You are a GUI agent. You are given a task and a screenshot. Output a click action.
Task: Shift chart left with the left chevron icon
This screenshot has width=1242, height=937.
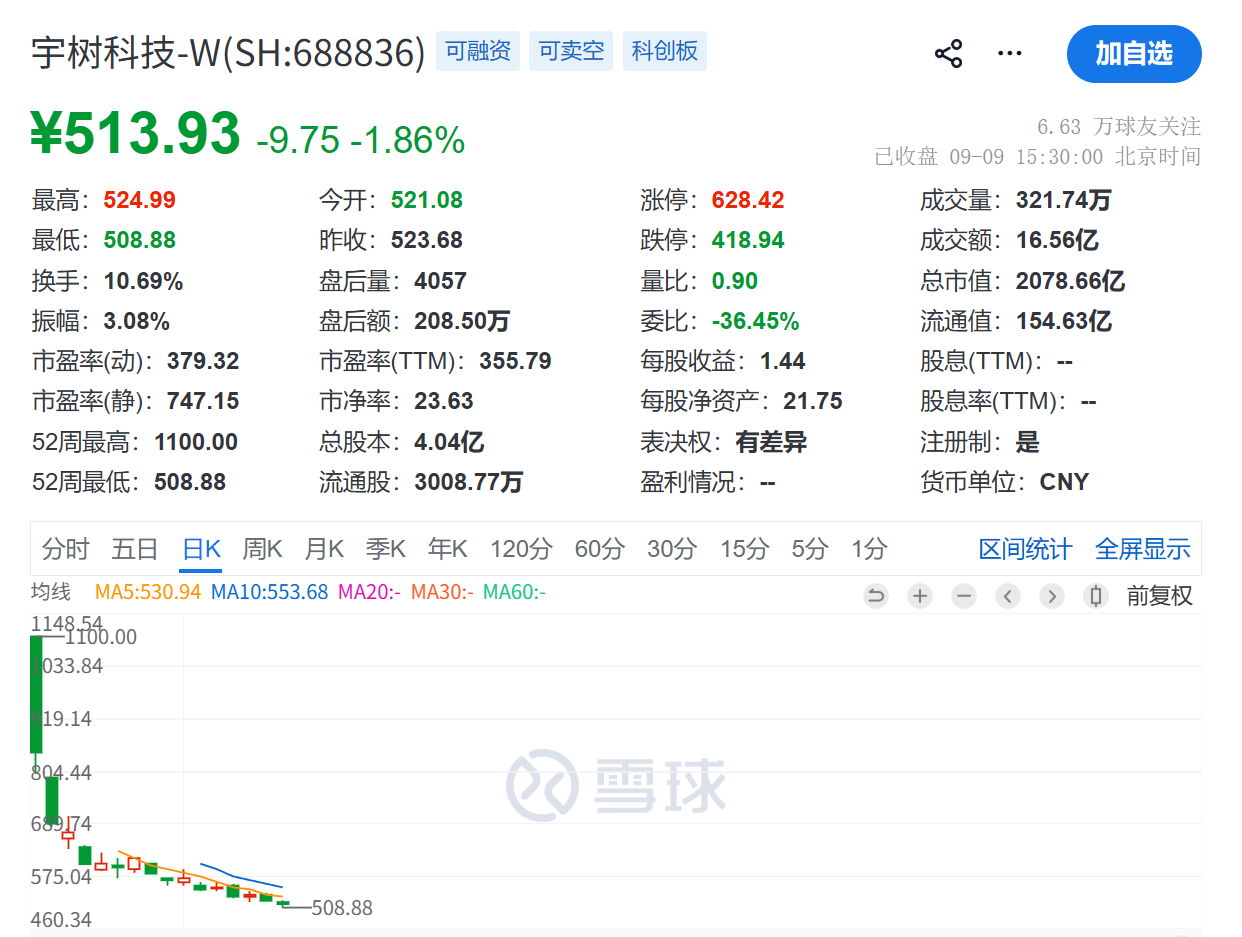point(1008,597)
